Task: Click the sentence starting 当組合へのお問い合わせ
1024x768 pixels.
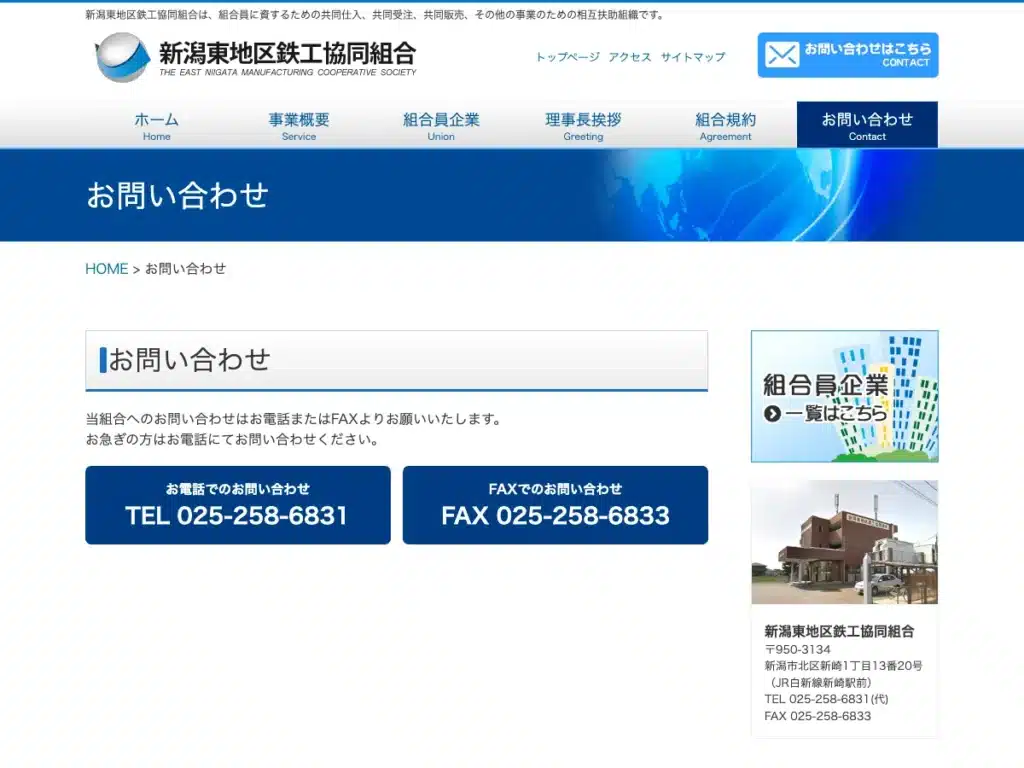Action: 294,419
